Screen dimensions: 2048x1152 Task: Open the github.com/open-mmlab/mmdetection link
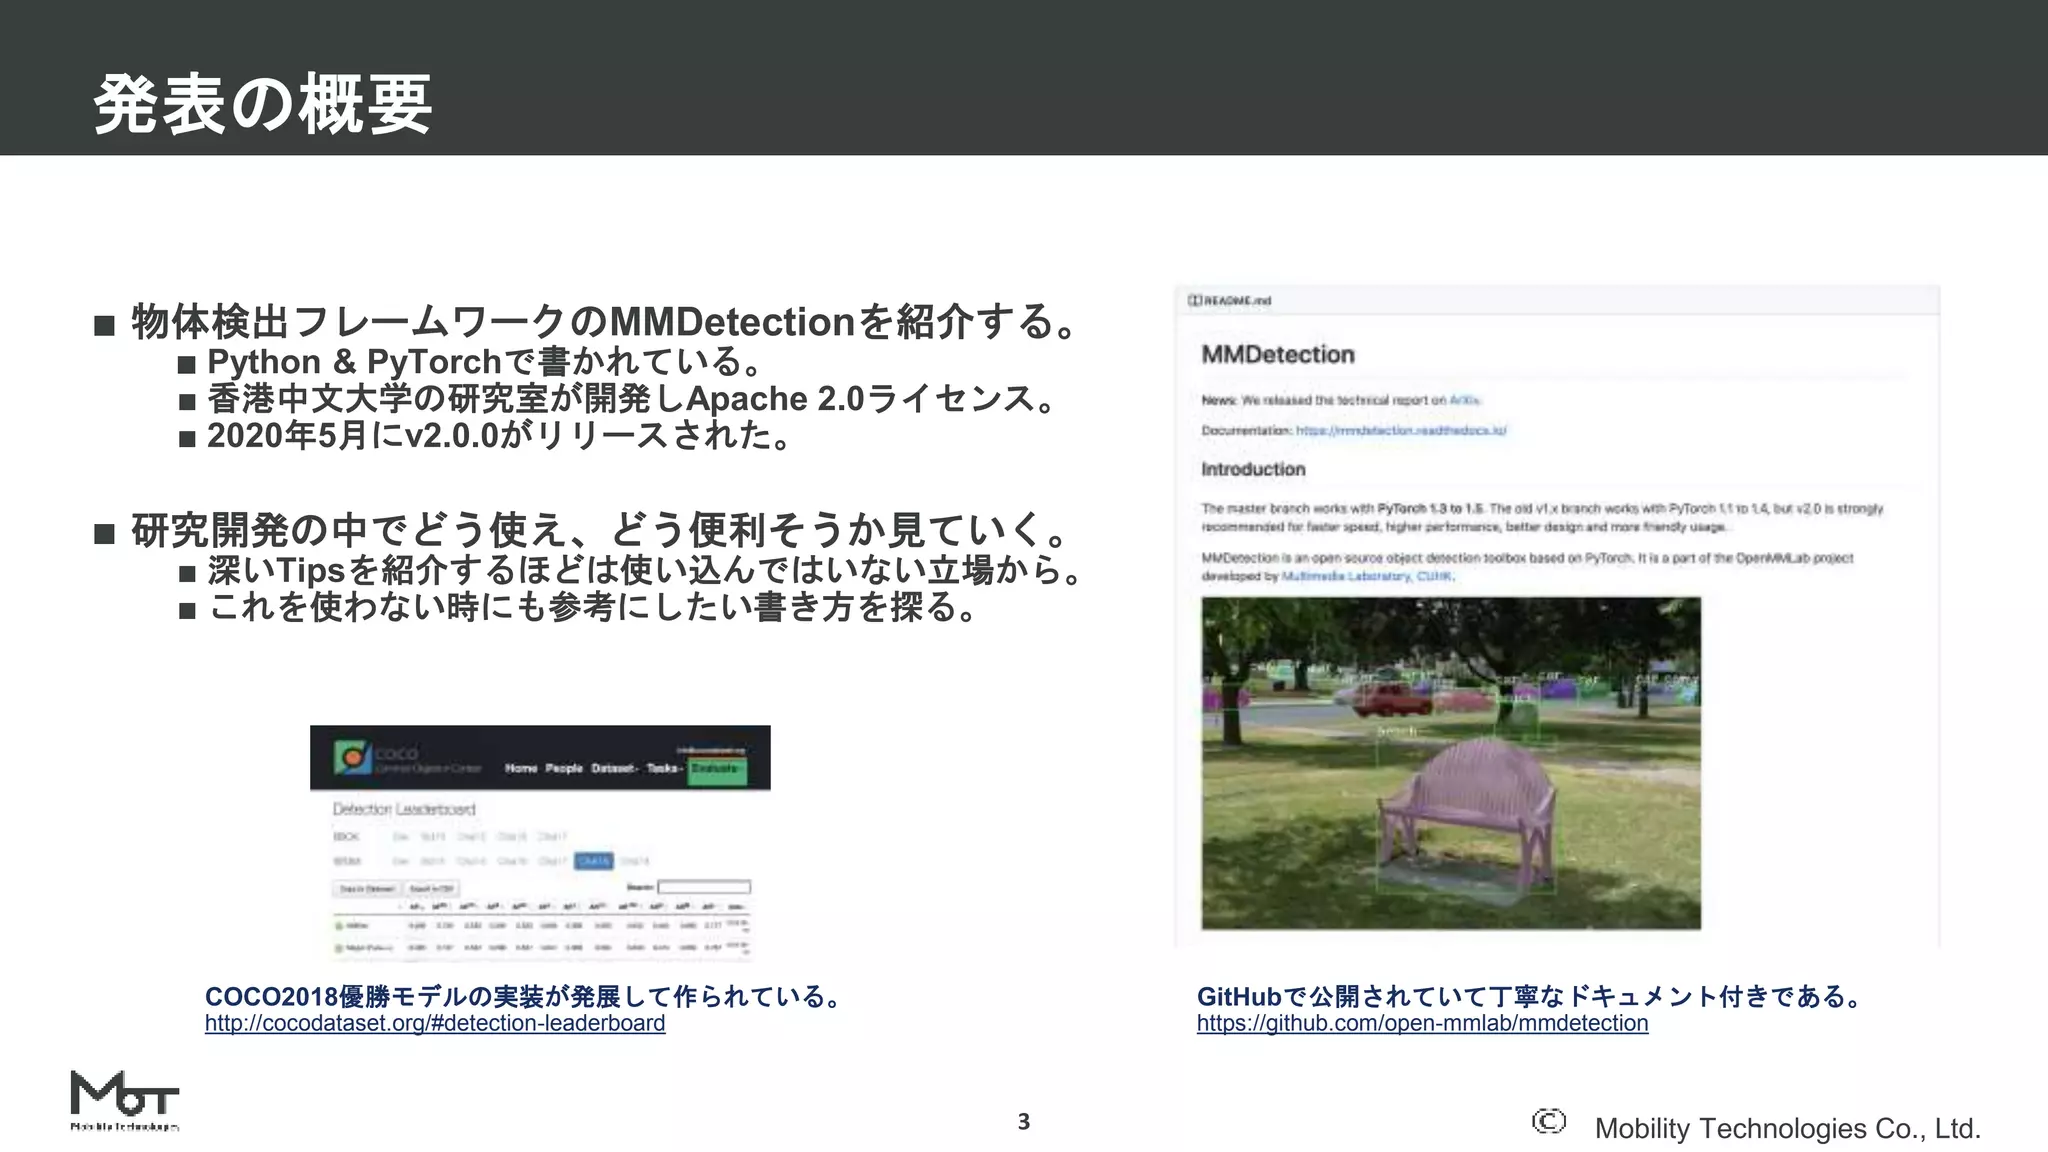[1422, 1023]
